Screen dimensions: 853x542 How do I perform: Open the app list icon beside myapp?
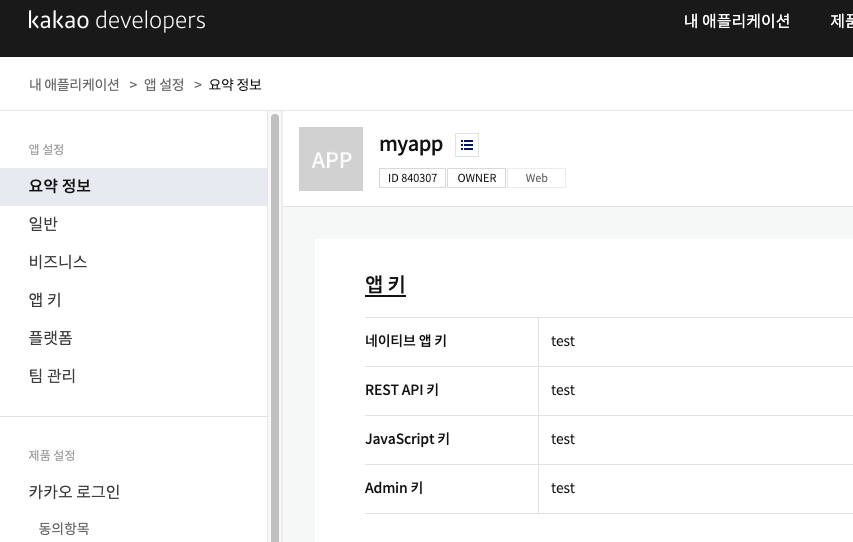(467, 145)
